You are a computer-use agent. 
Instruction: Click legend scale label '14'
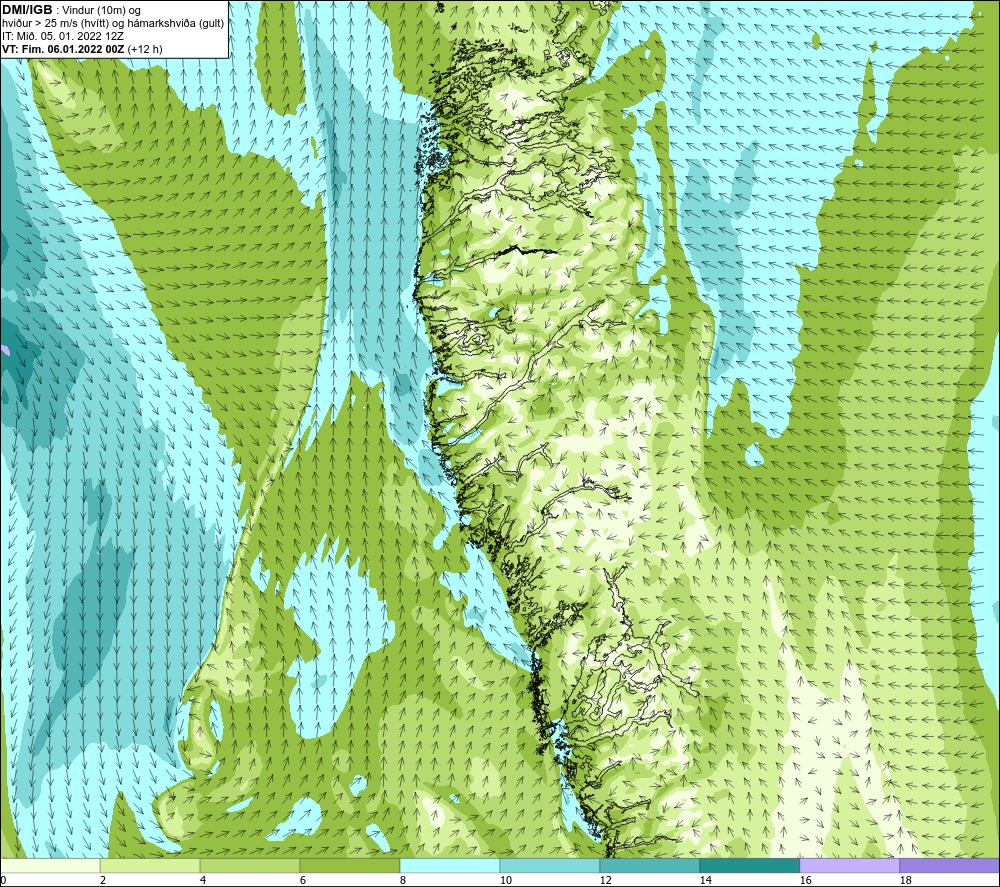(705, 881)
